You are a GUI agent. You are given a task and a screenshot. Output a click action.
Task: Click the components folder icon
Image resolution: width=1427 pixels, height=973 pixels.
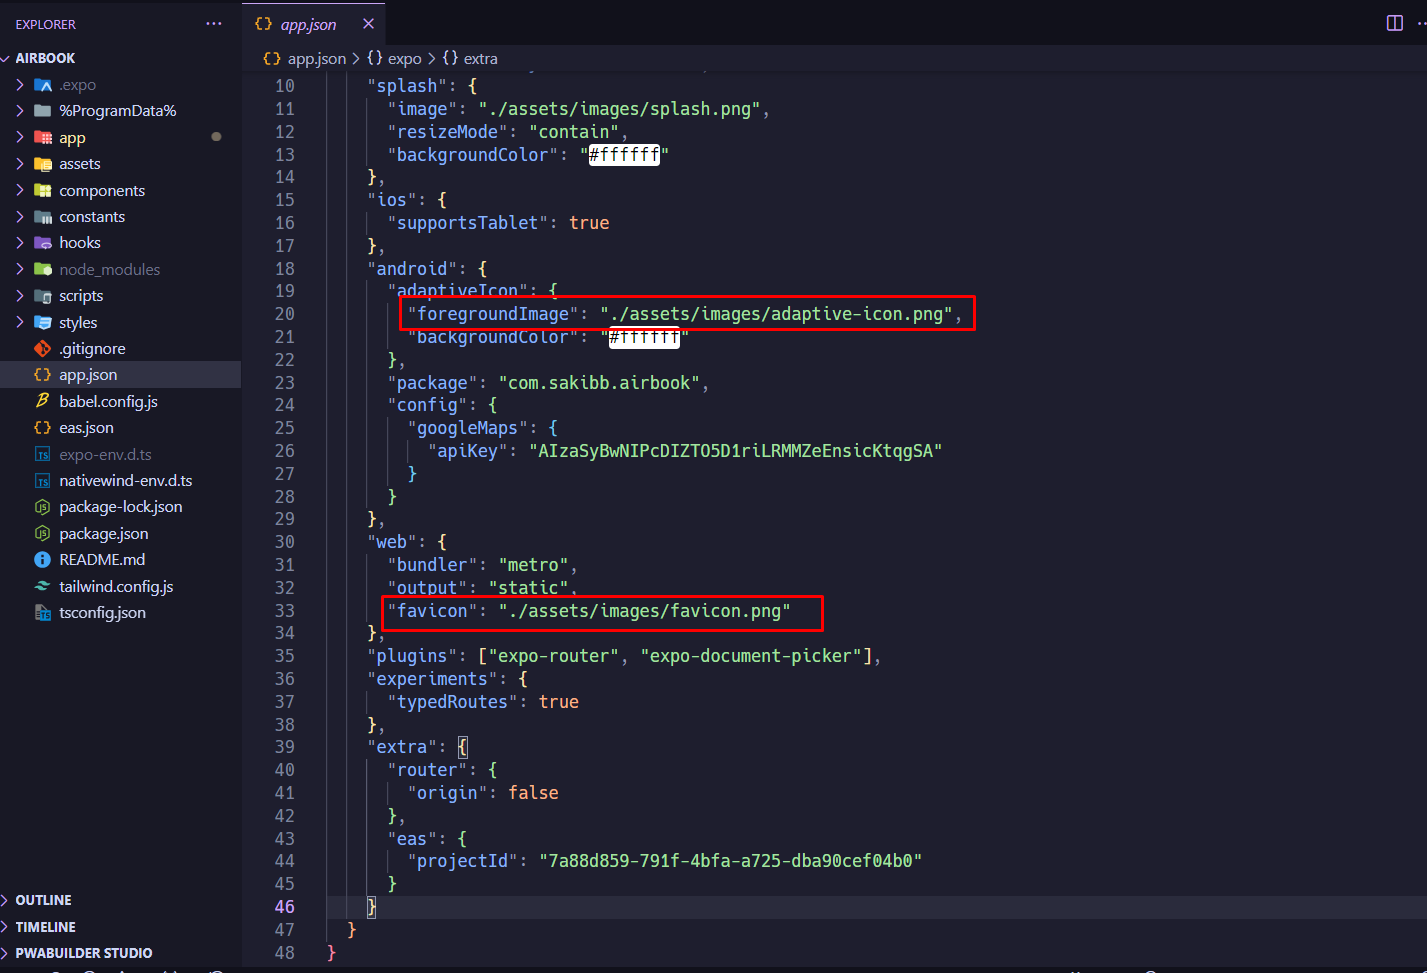43,191
